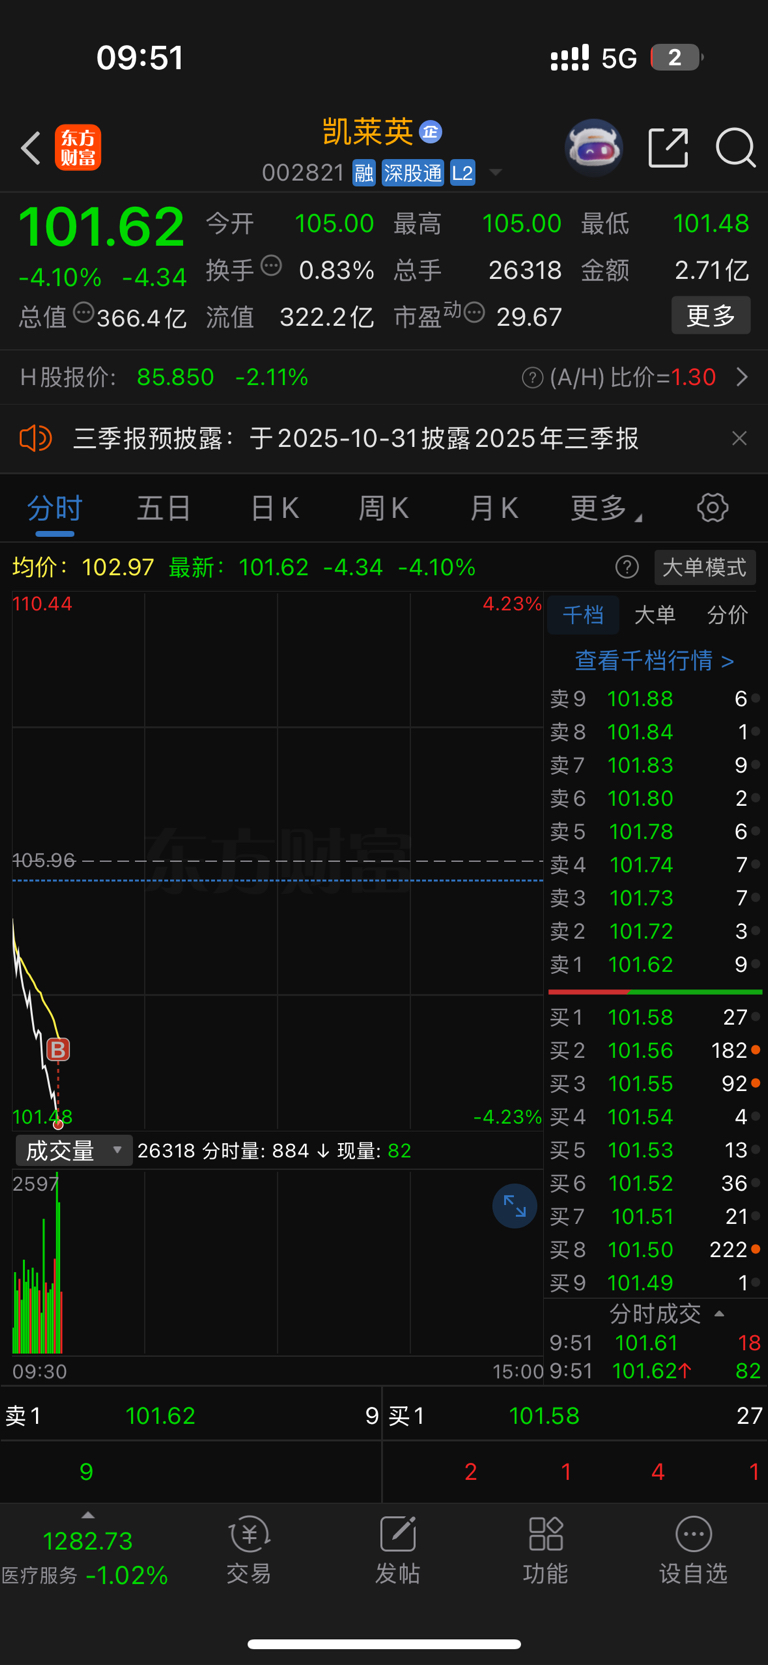
Task: Switch to 五日 tab
Action: (164, 509)
